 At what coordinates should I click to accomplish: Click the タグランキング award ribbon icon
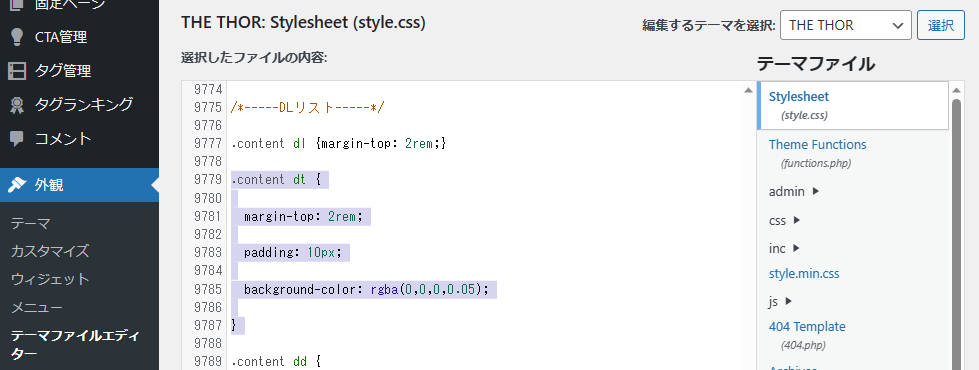click(17, 105)
